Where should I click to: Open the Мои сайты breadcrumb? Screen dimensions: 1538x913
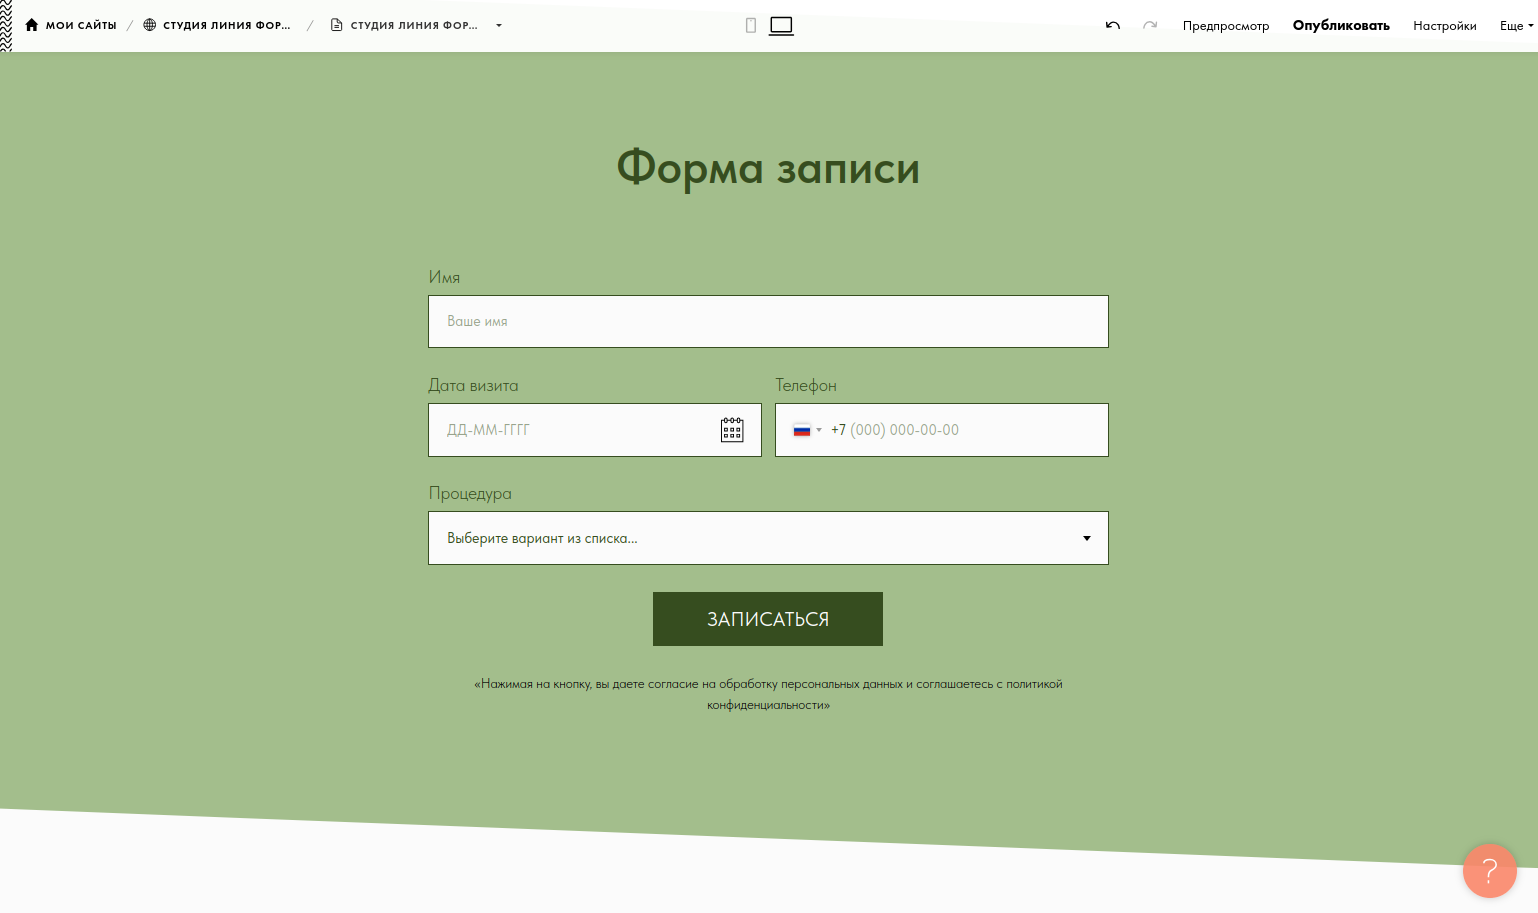pos(81,25)
